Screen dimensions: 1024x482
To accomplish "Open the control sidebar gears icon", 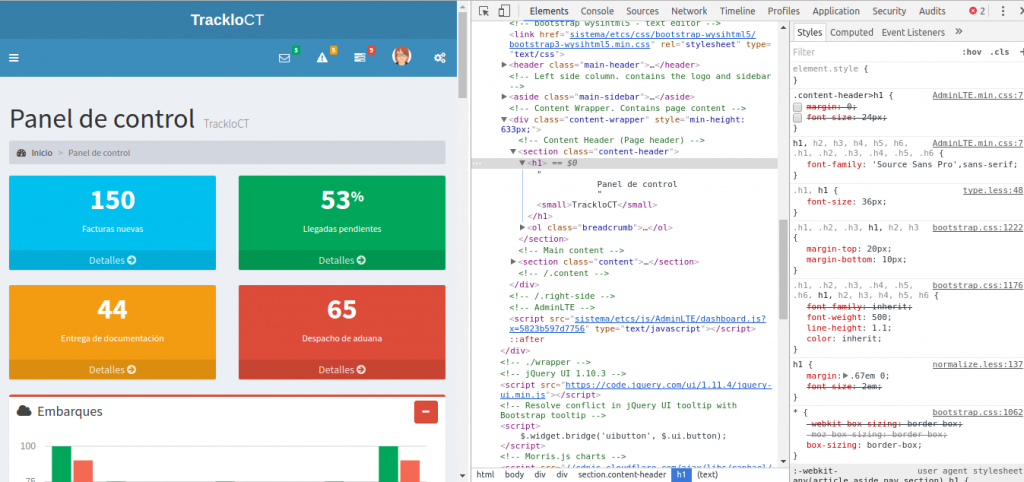I will 440,57.
